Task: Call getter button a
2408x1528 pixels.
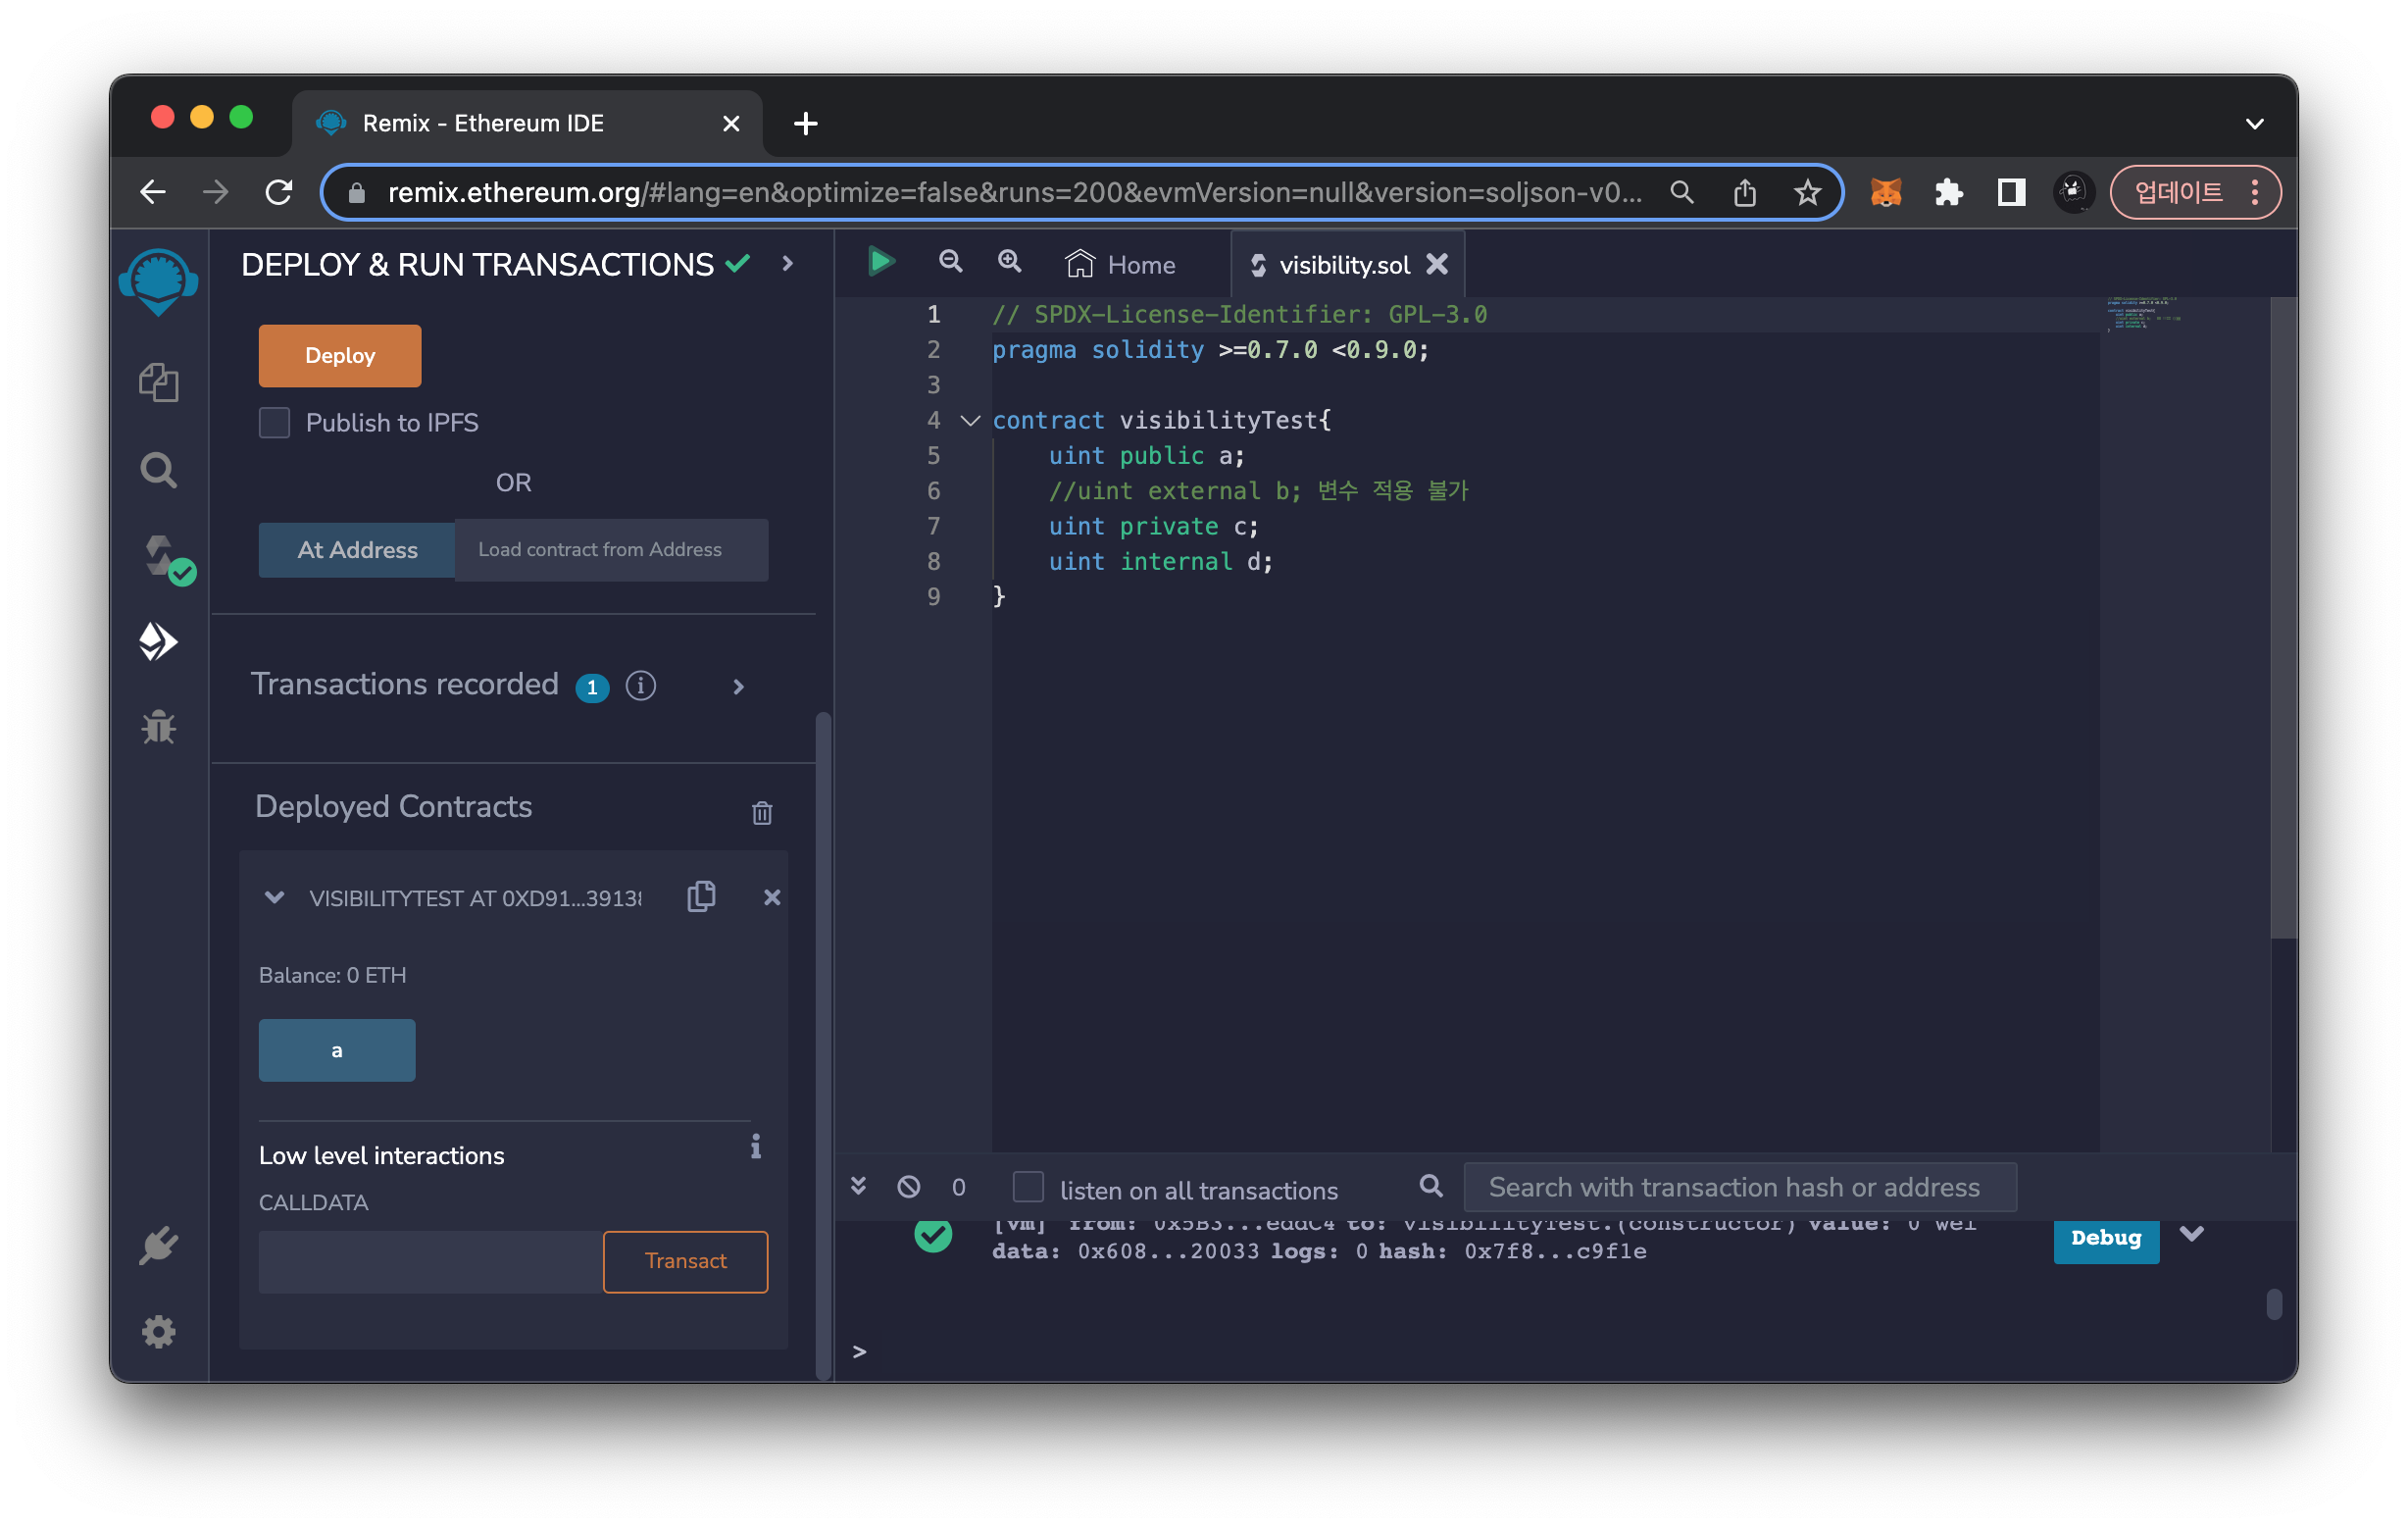Action: 337,1050
